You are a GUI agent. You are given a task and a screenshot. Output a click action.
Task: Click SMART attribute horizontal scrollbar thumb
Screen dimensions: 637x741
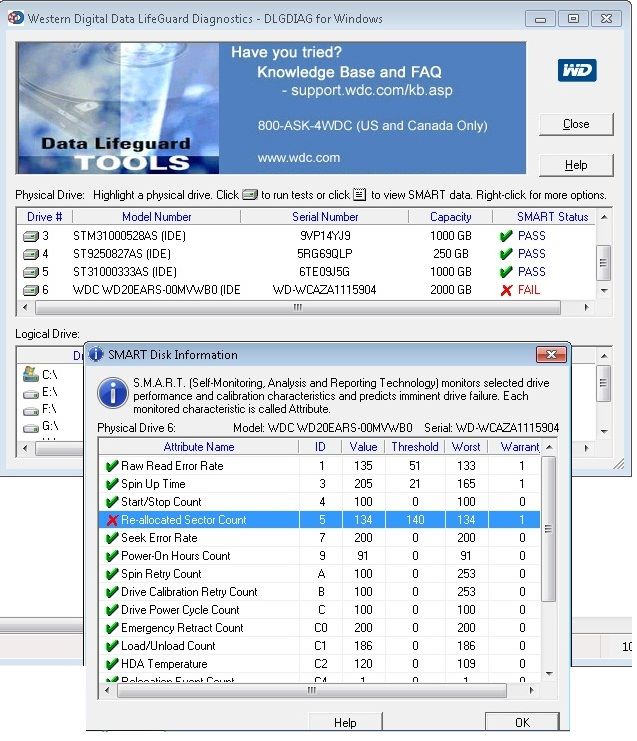point(311,690)
